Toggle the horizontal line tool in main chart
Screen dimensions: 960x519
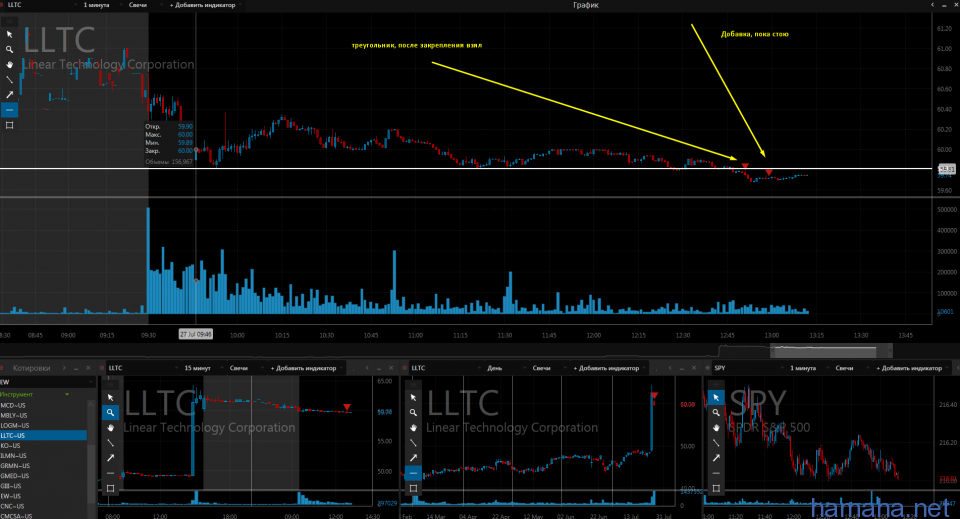(9, 110)
